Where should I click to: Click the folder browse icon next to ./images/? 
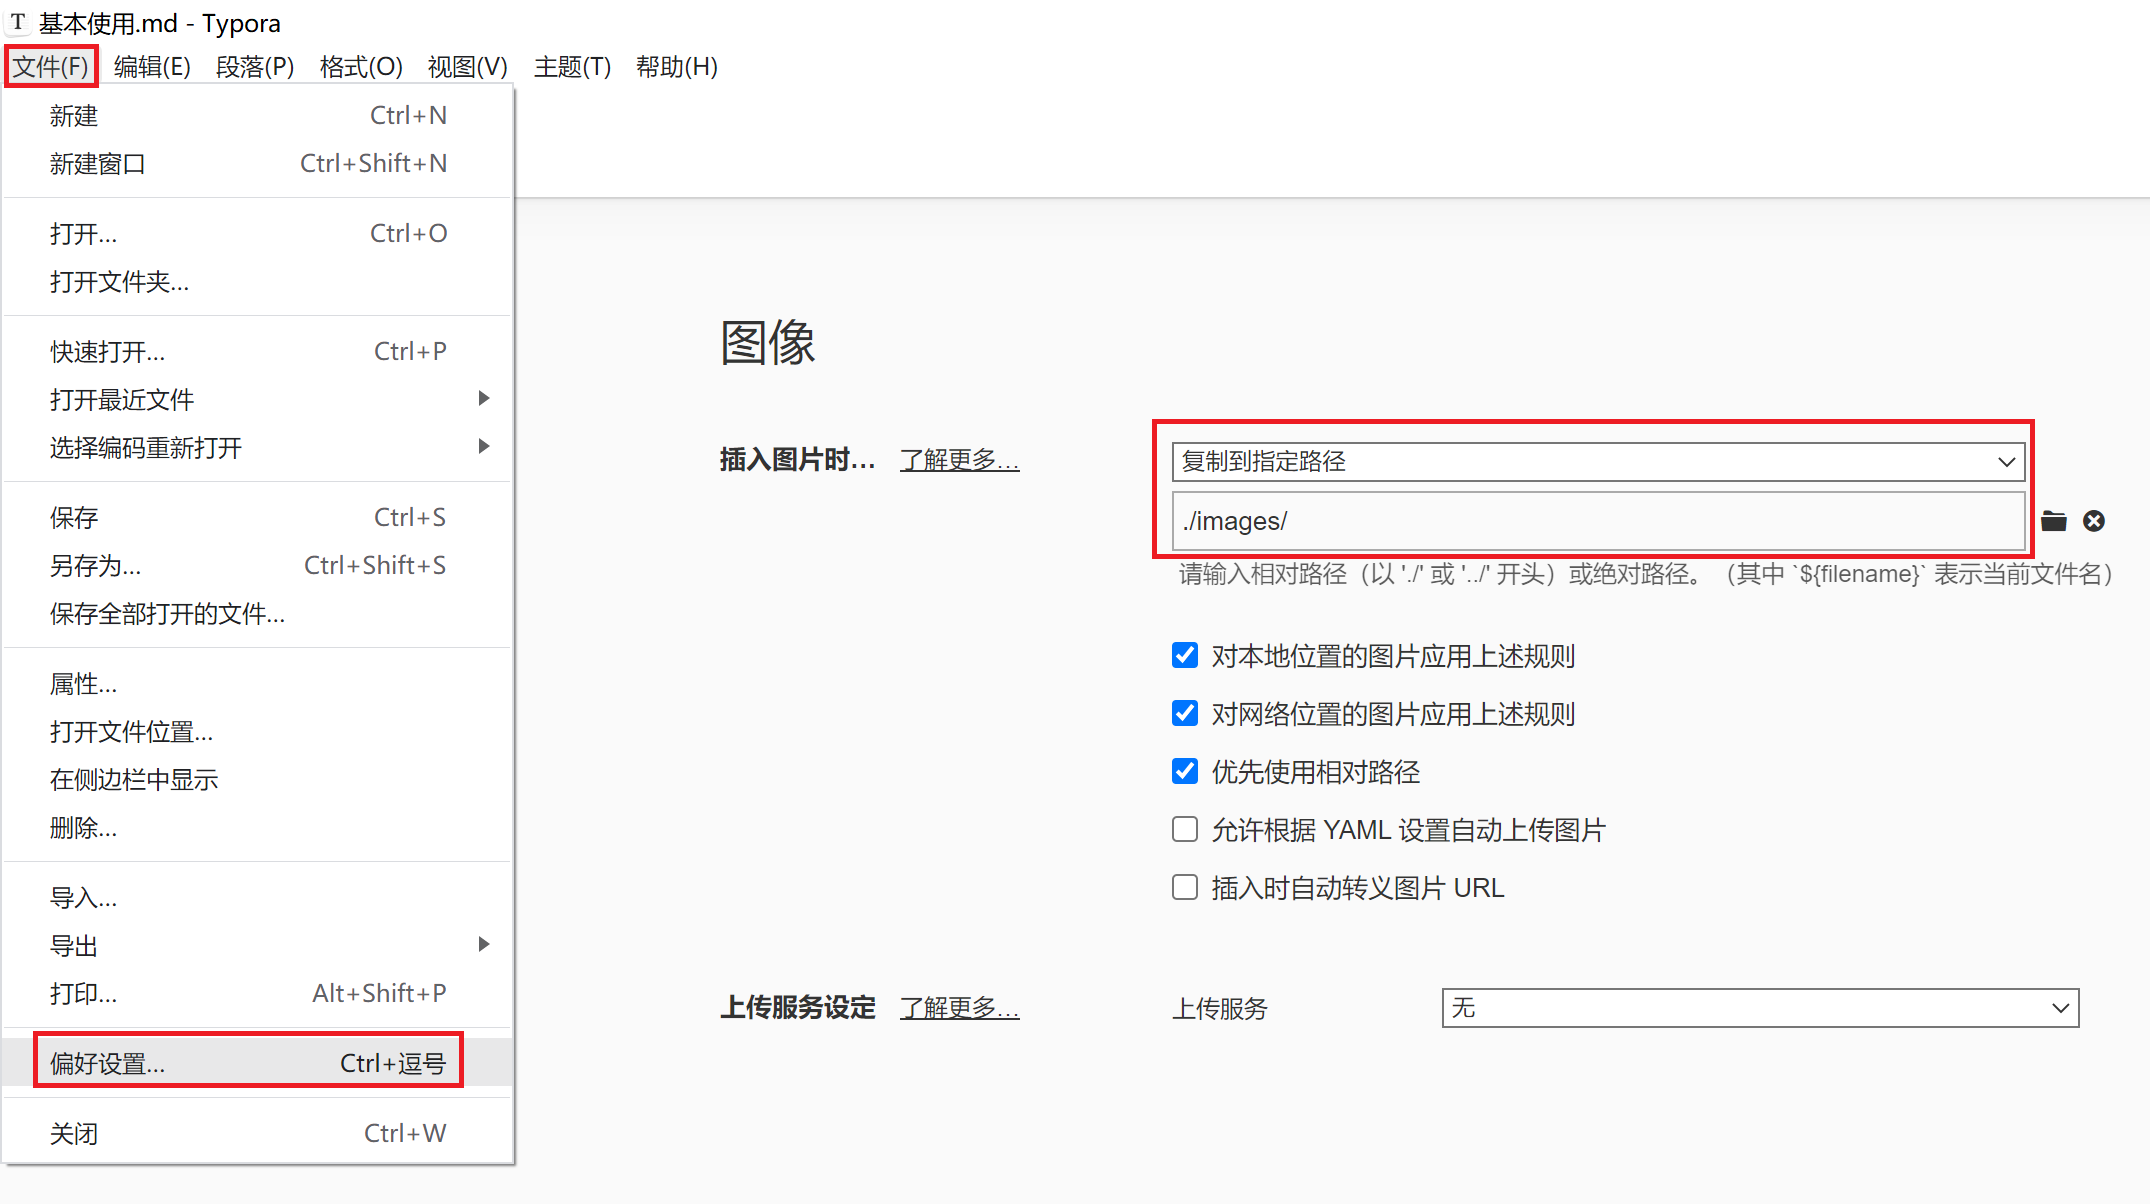coord(2054,521)
